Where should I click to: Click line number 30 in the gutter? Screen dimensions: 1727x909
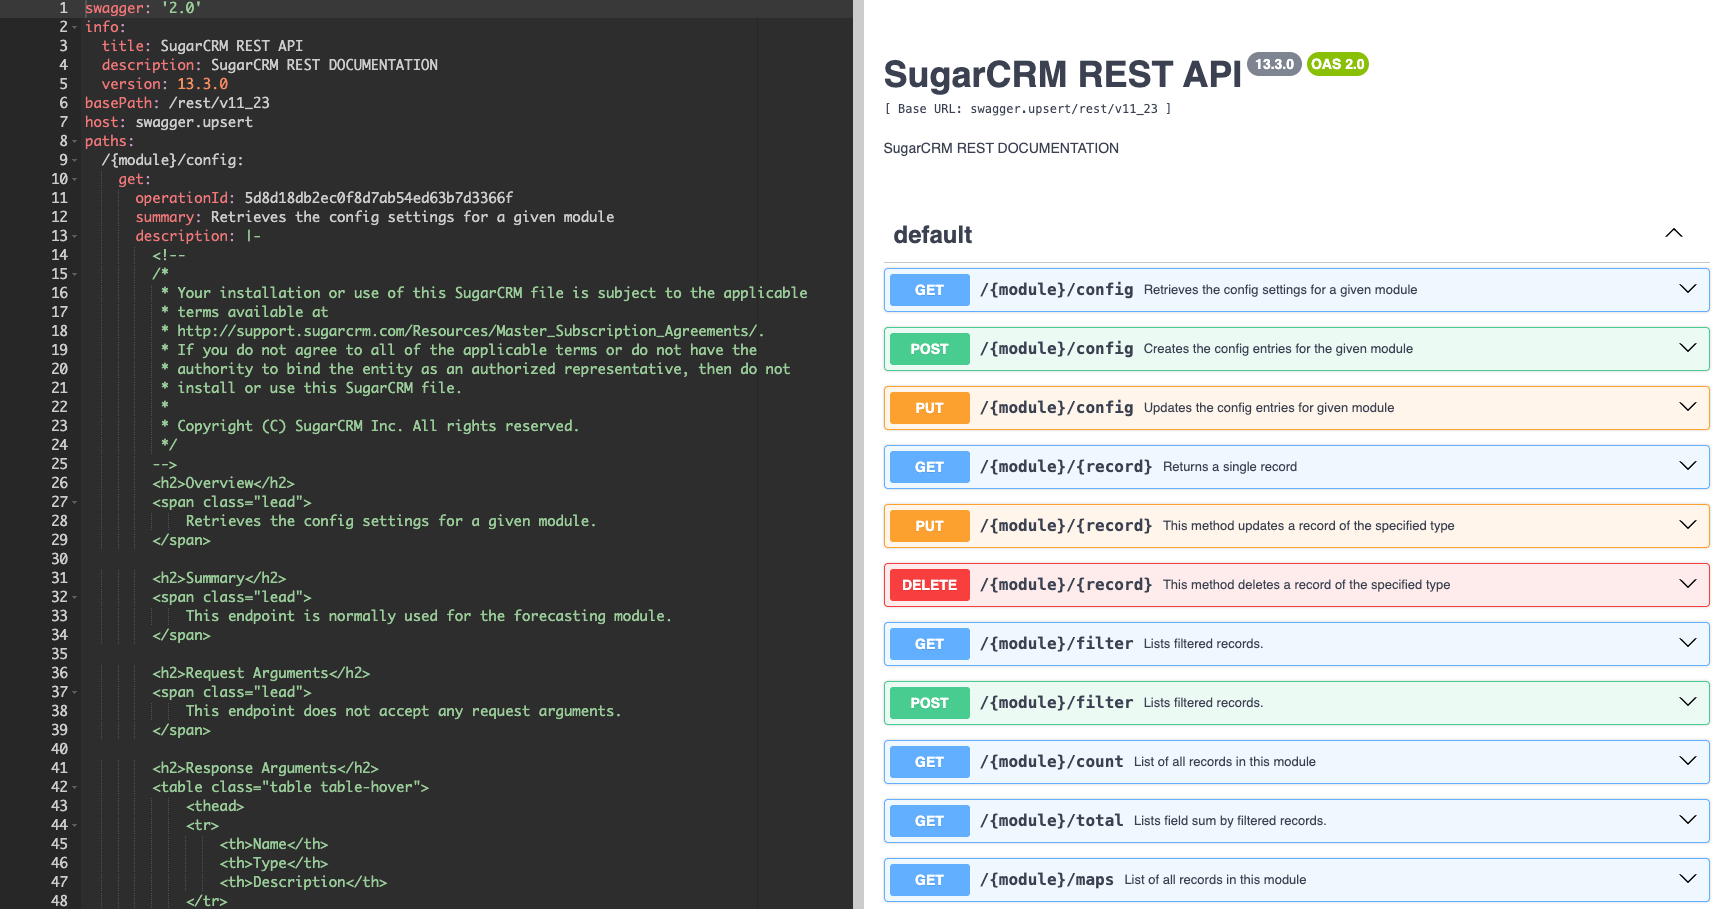[59, 559]
